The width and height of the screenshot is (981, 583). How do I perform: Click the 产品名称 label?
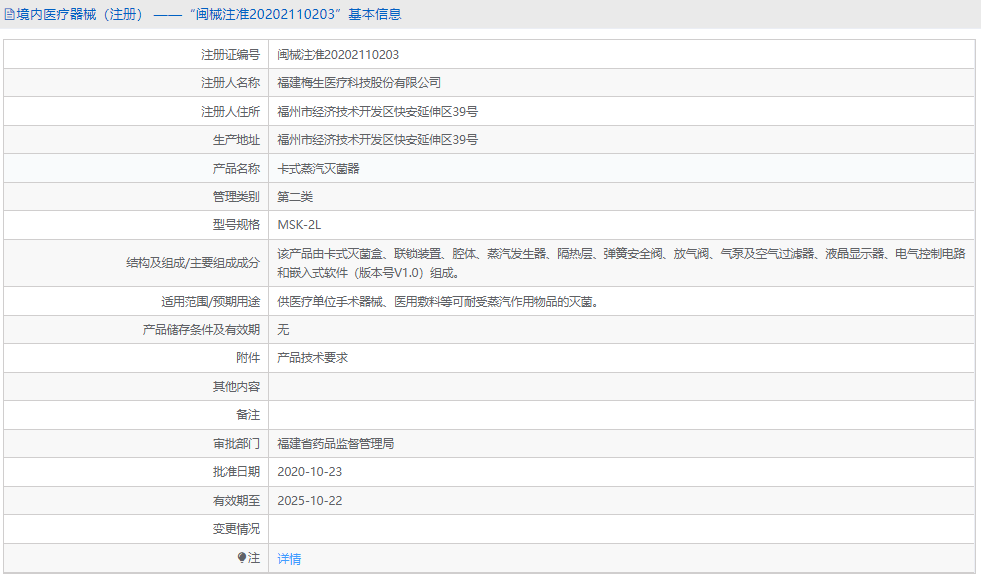[236, 169]
